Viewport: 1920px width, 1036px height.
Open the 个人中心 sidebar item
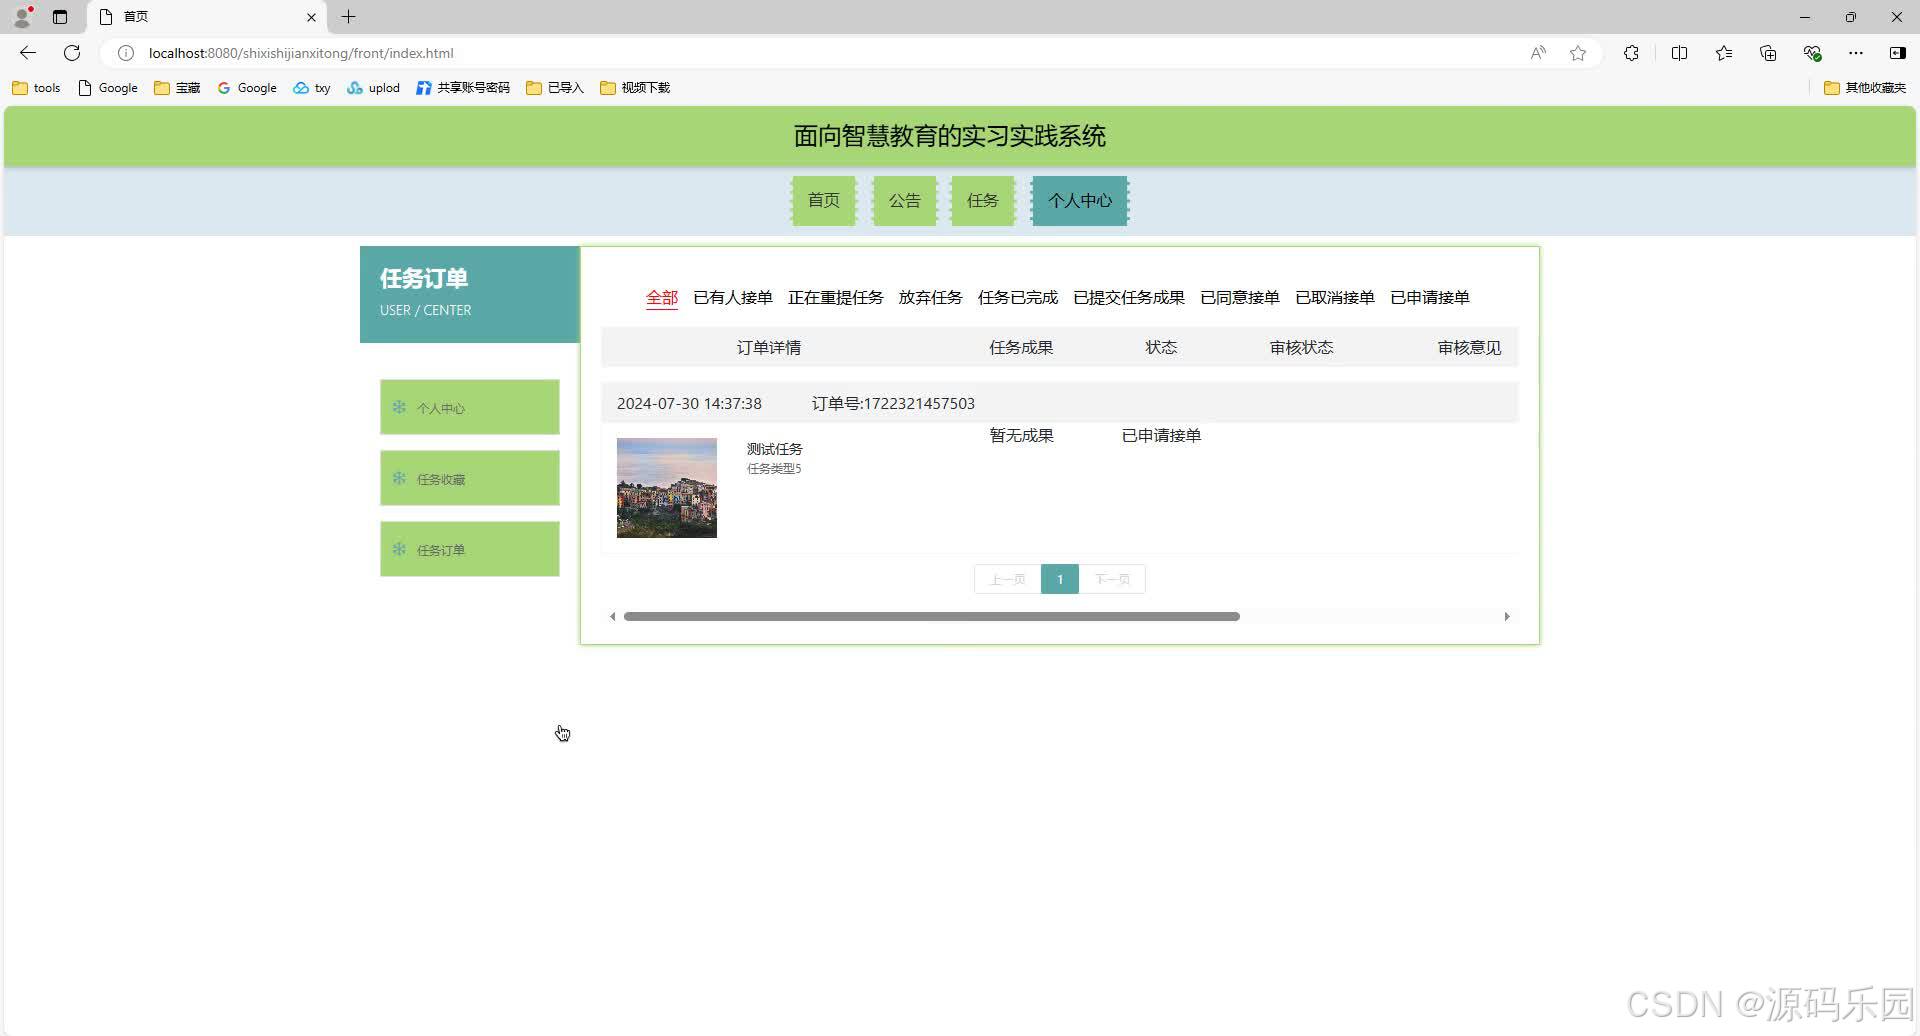(469, 407)
